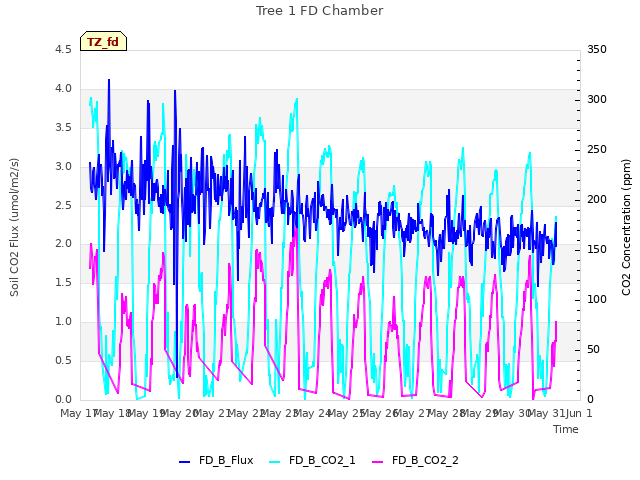Click the 250 tick on right axis
Screen dimensions: 640x480
pyautogui.click(x=597, y=149)
